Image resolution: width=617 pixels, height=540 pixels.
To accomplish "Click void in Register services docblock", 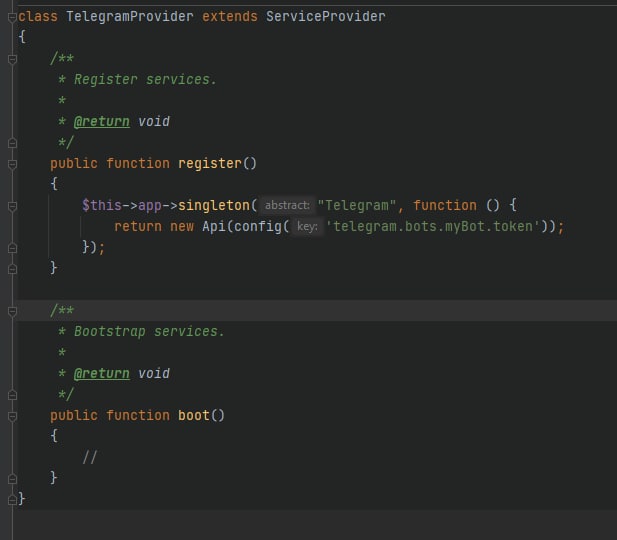I will (154, 121).
